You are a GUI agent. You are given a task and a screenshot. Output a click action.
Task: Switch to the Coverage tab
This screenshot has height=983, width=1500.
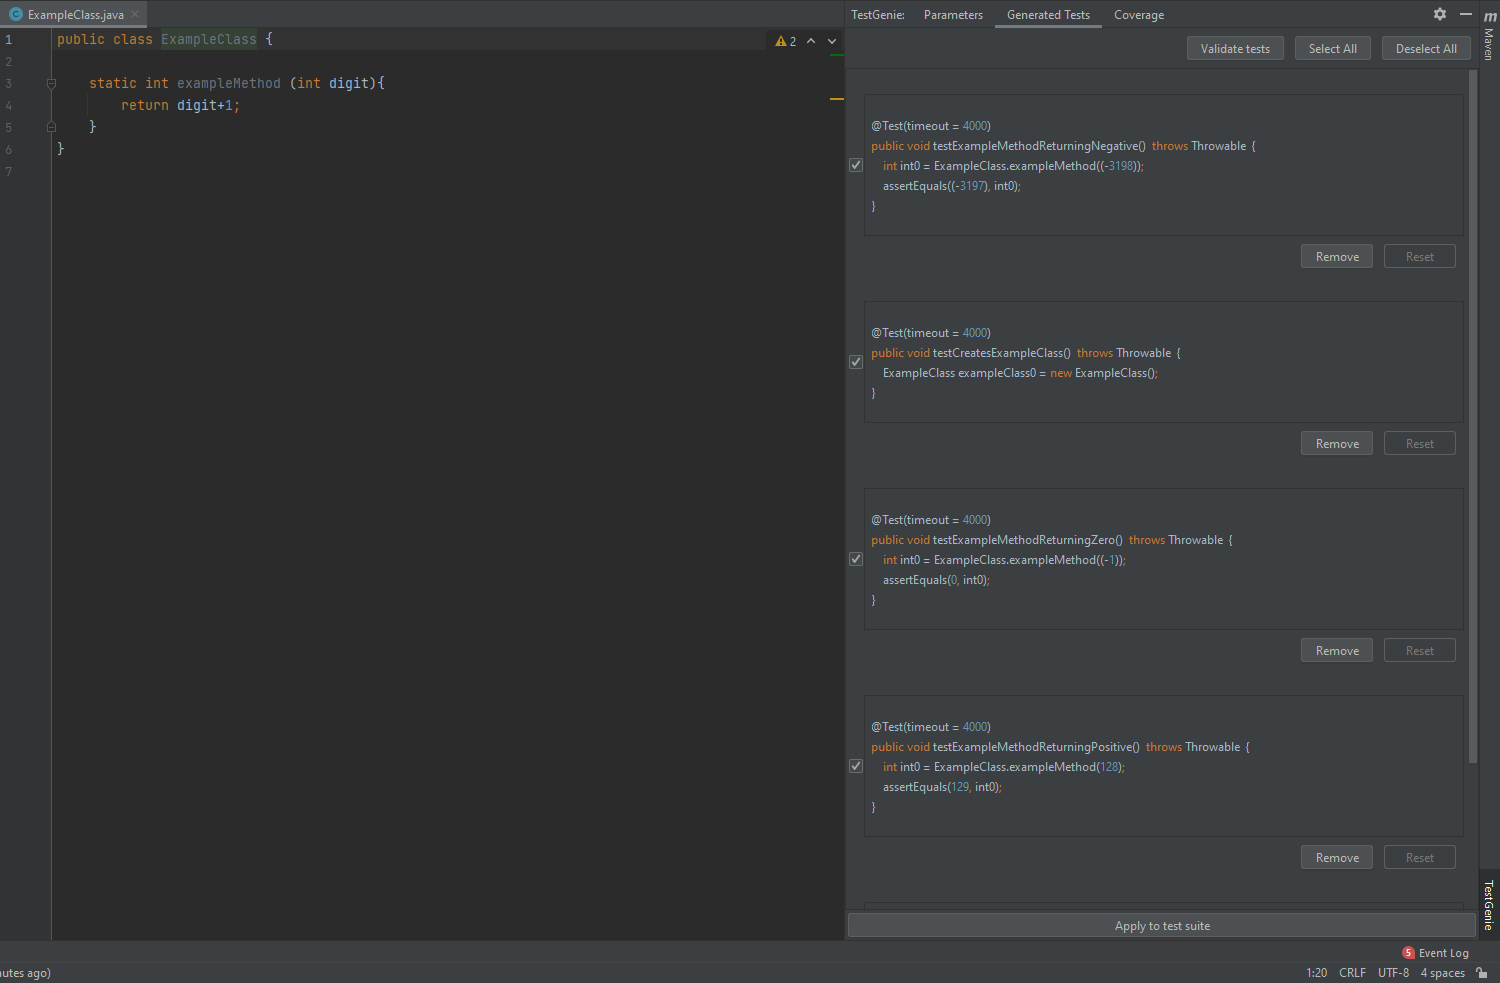click(1139, 15)
